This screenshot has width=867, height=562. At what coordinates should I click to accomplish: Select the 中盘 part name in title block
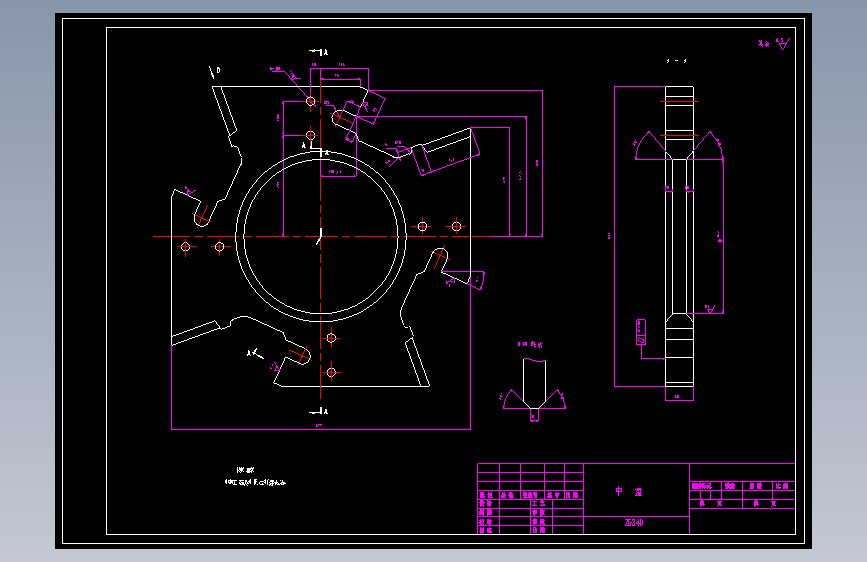pyautogui.click(x=629, y=491)
